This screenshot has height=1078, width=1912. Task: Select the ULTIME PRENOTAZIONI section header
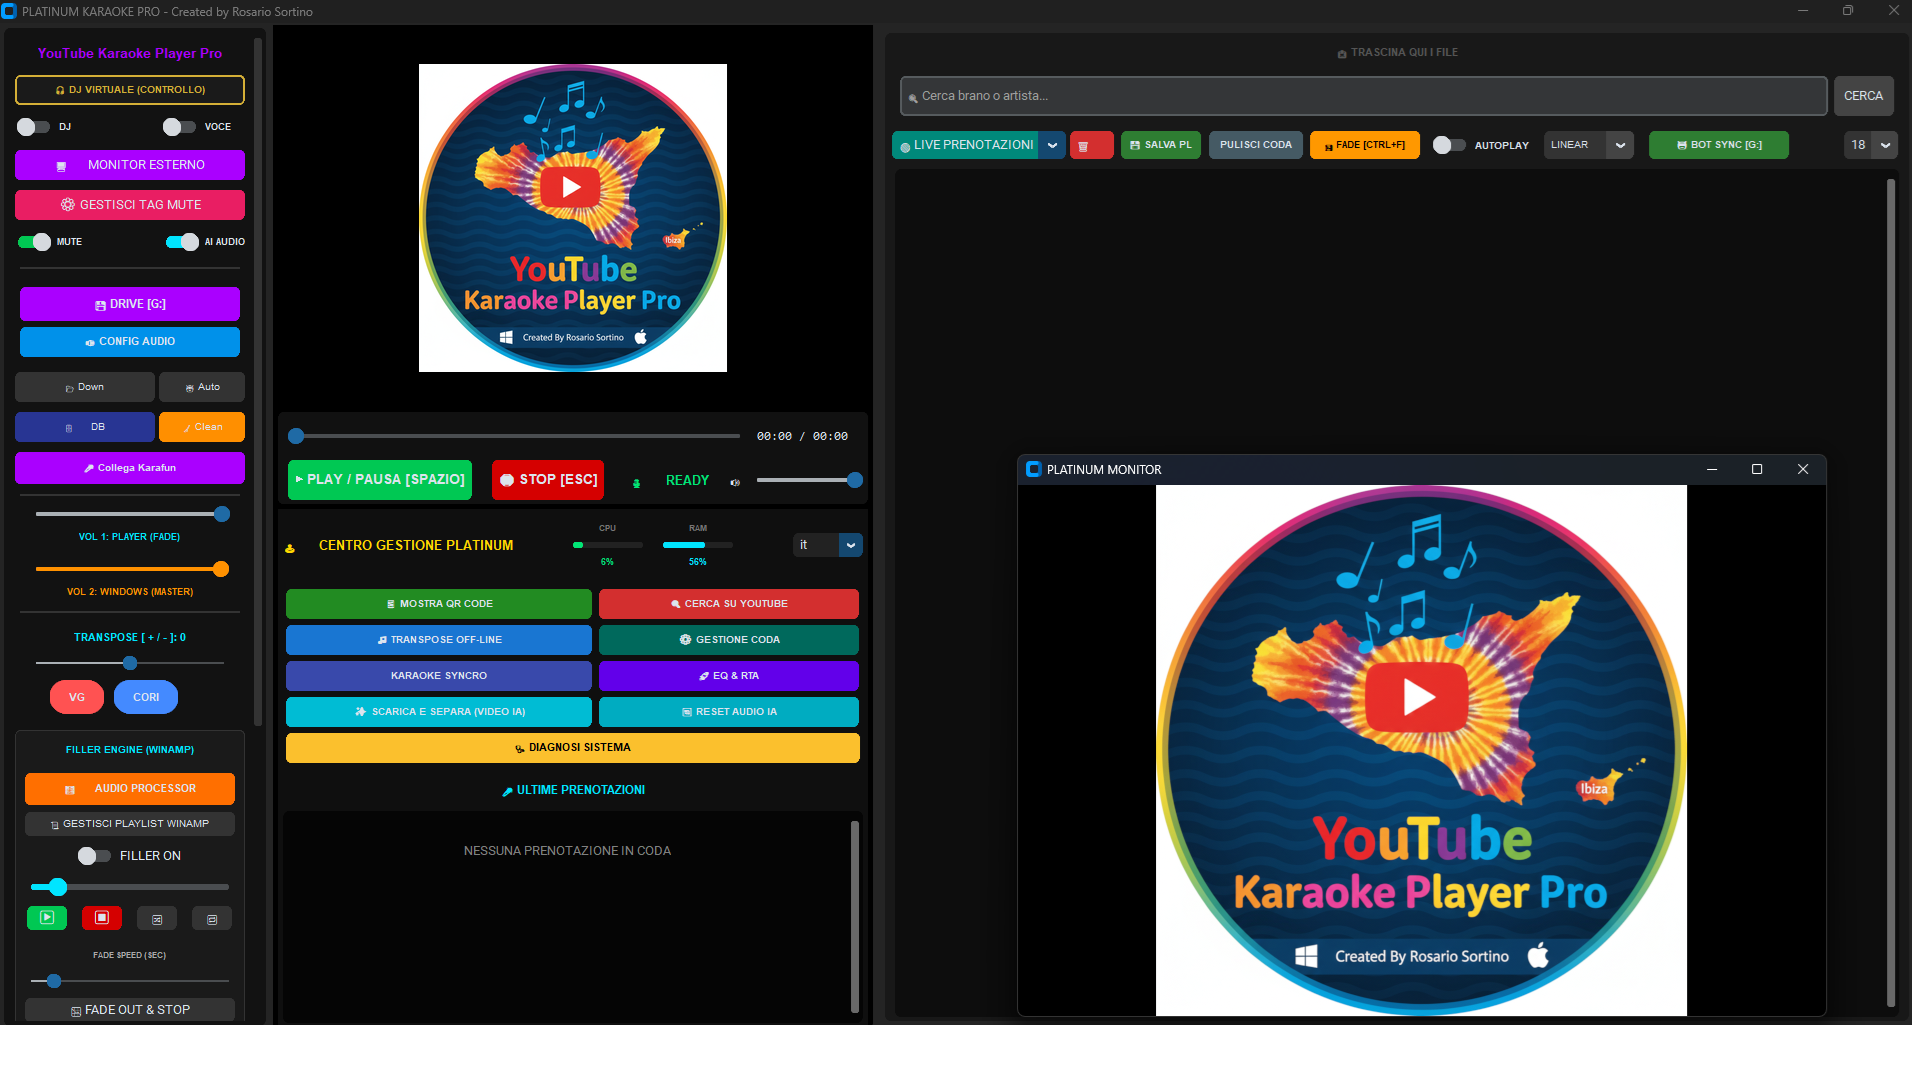572,789
